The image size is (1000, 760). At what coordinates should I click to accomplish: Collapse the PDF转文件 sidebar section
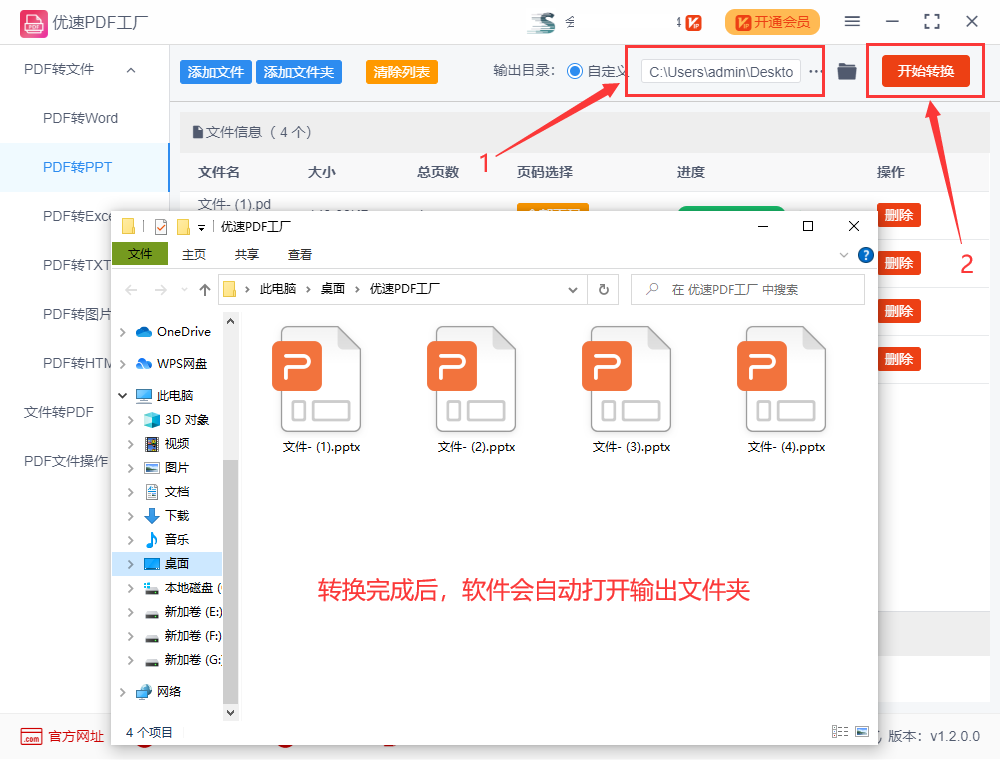(x=131, y=69)
